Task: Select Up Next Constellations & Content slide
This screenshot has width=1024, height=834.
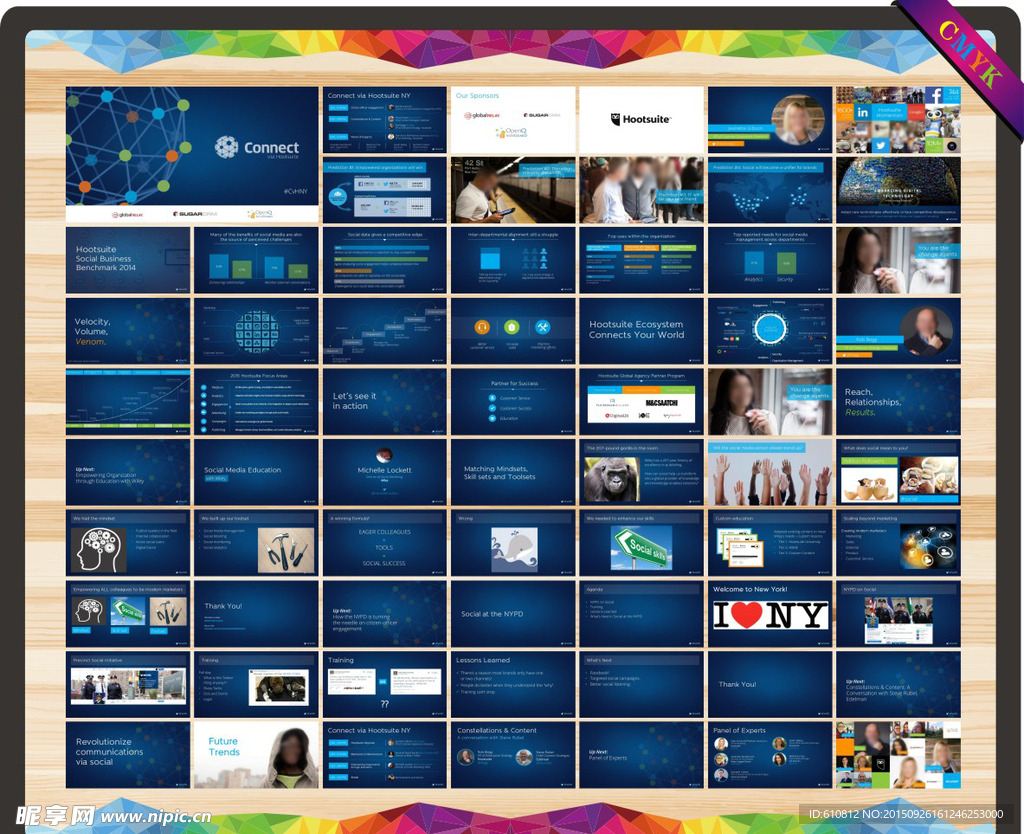Action: [x=898, y=684]
